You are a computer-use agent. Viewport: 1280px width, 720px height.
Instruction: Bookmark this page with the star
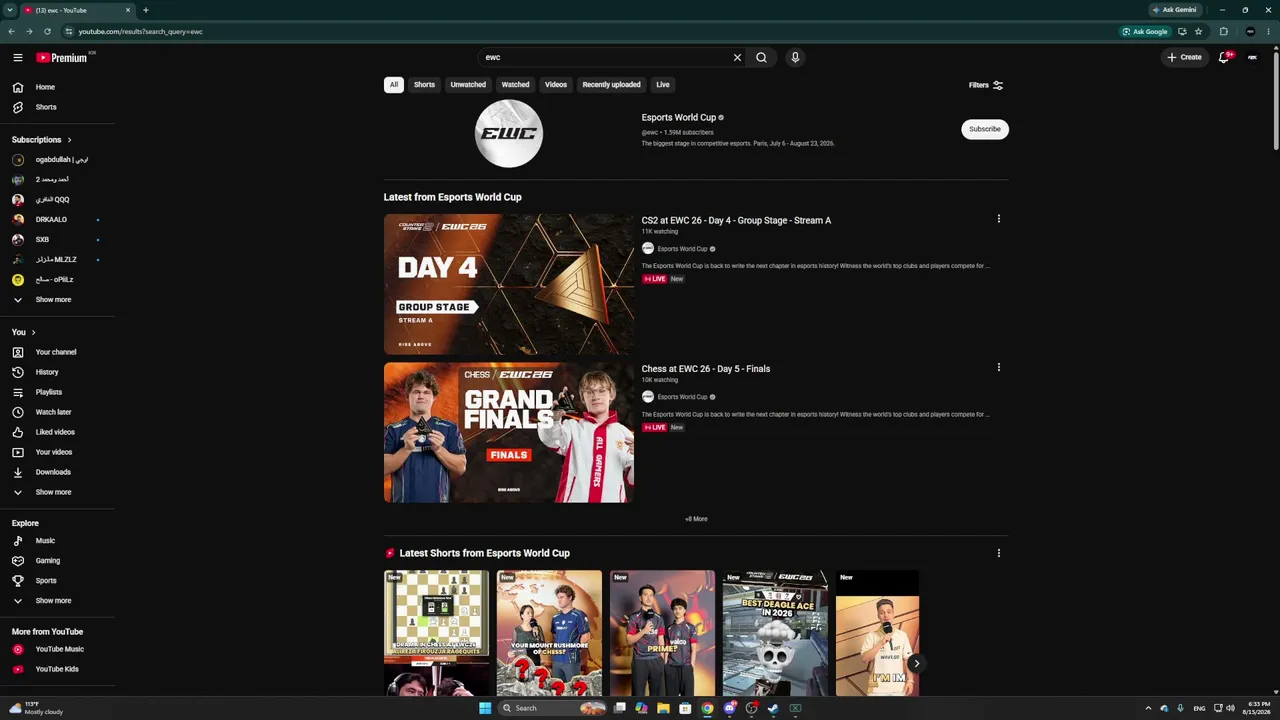[x=1198, y=32]
